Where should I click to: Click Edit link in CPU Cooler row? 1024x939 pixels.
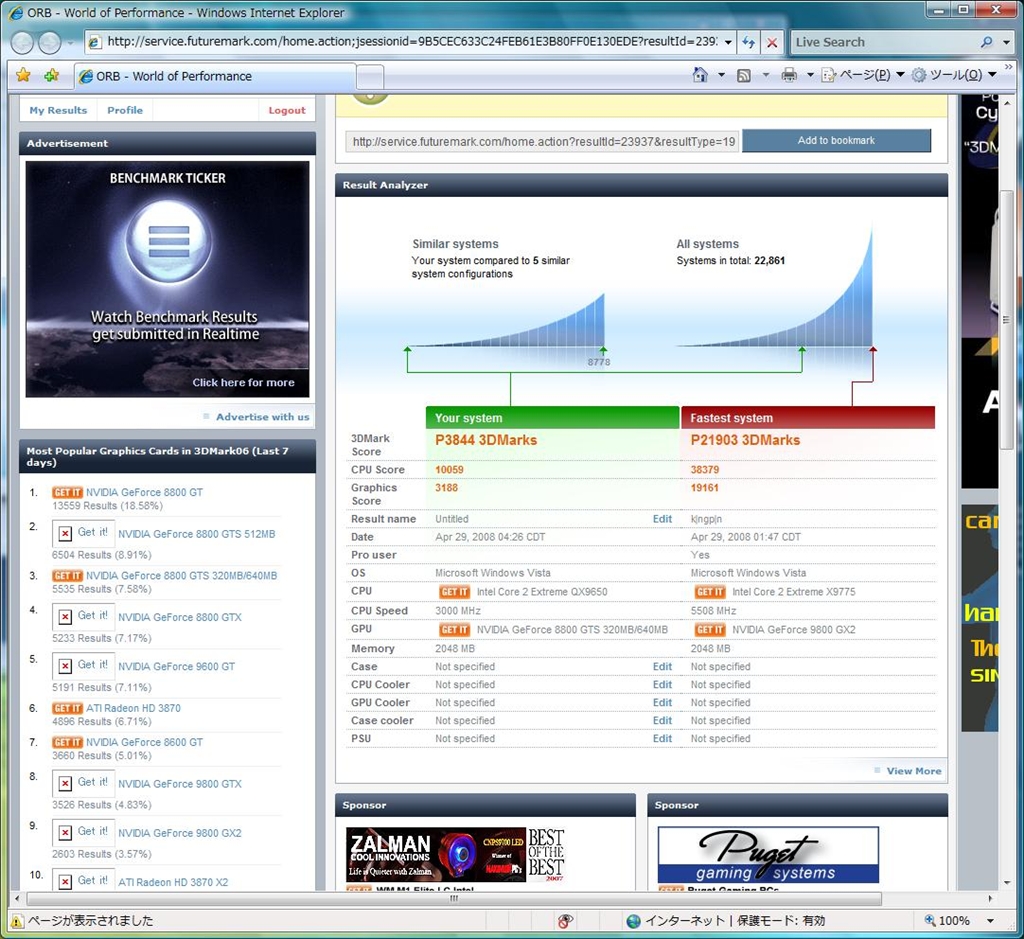click(662, 684)
